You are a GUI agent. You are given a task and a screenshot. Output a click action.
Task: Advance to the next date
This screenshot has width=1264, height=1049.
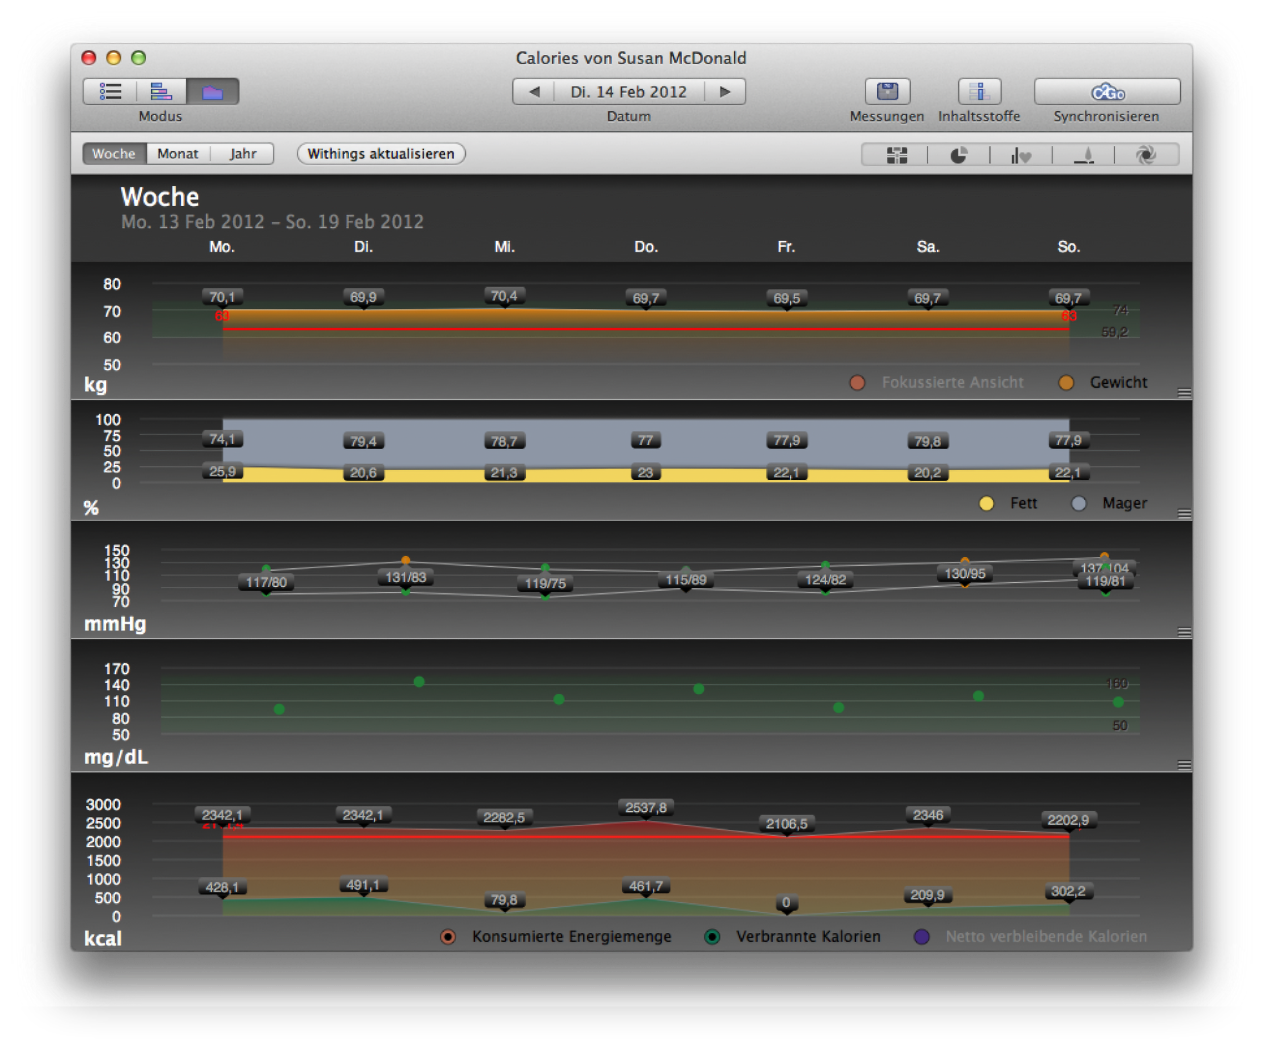(725, 92)
